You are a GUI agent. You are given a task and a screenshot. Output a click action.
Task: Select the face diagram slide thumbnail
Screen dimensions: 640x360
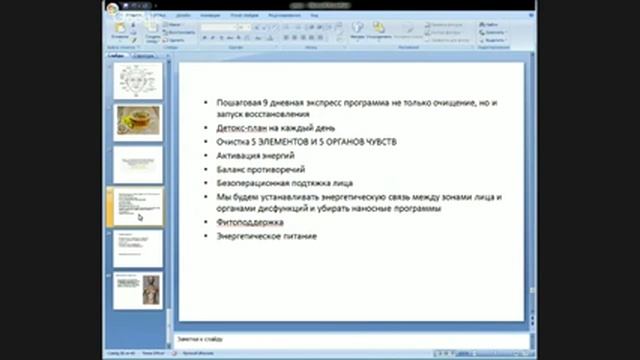click(x=138, y=80)
